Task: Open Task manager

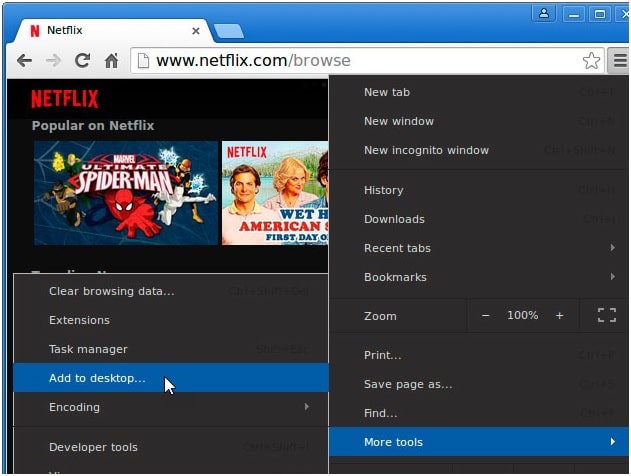Action: (171, 349)
